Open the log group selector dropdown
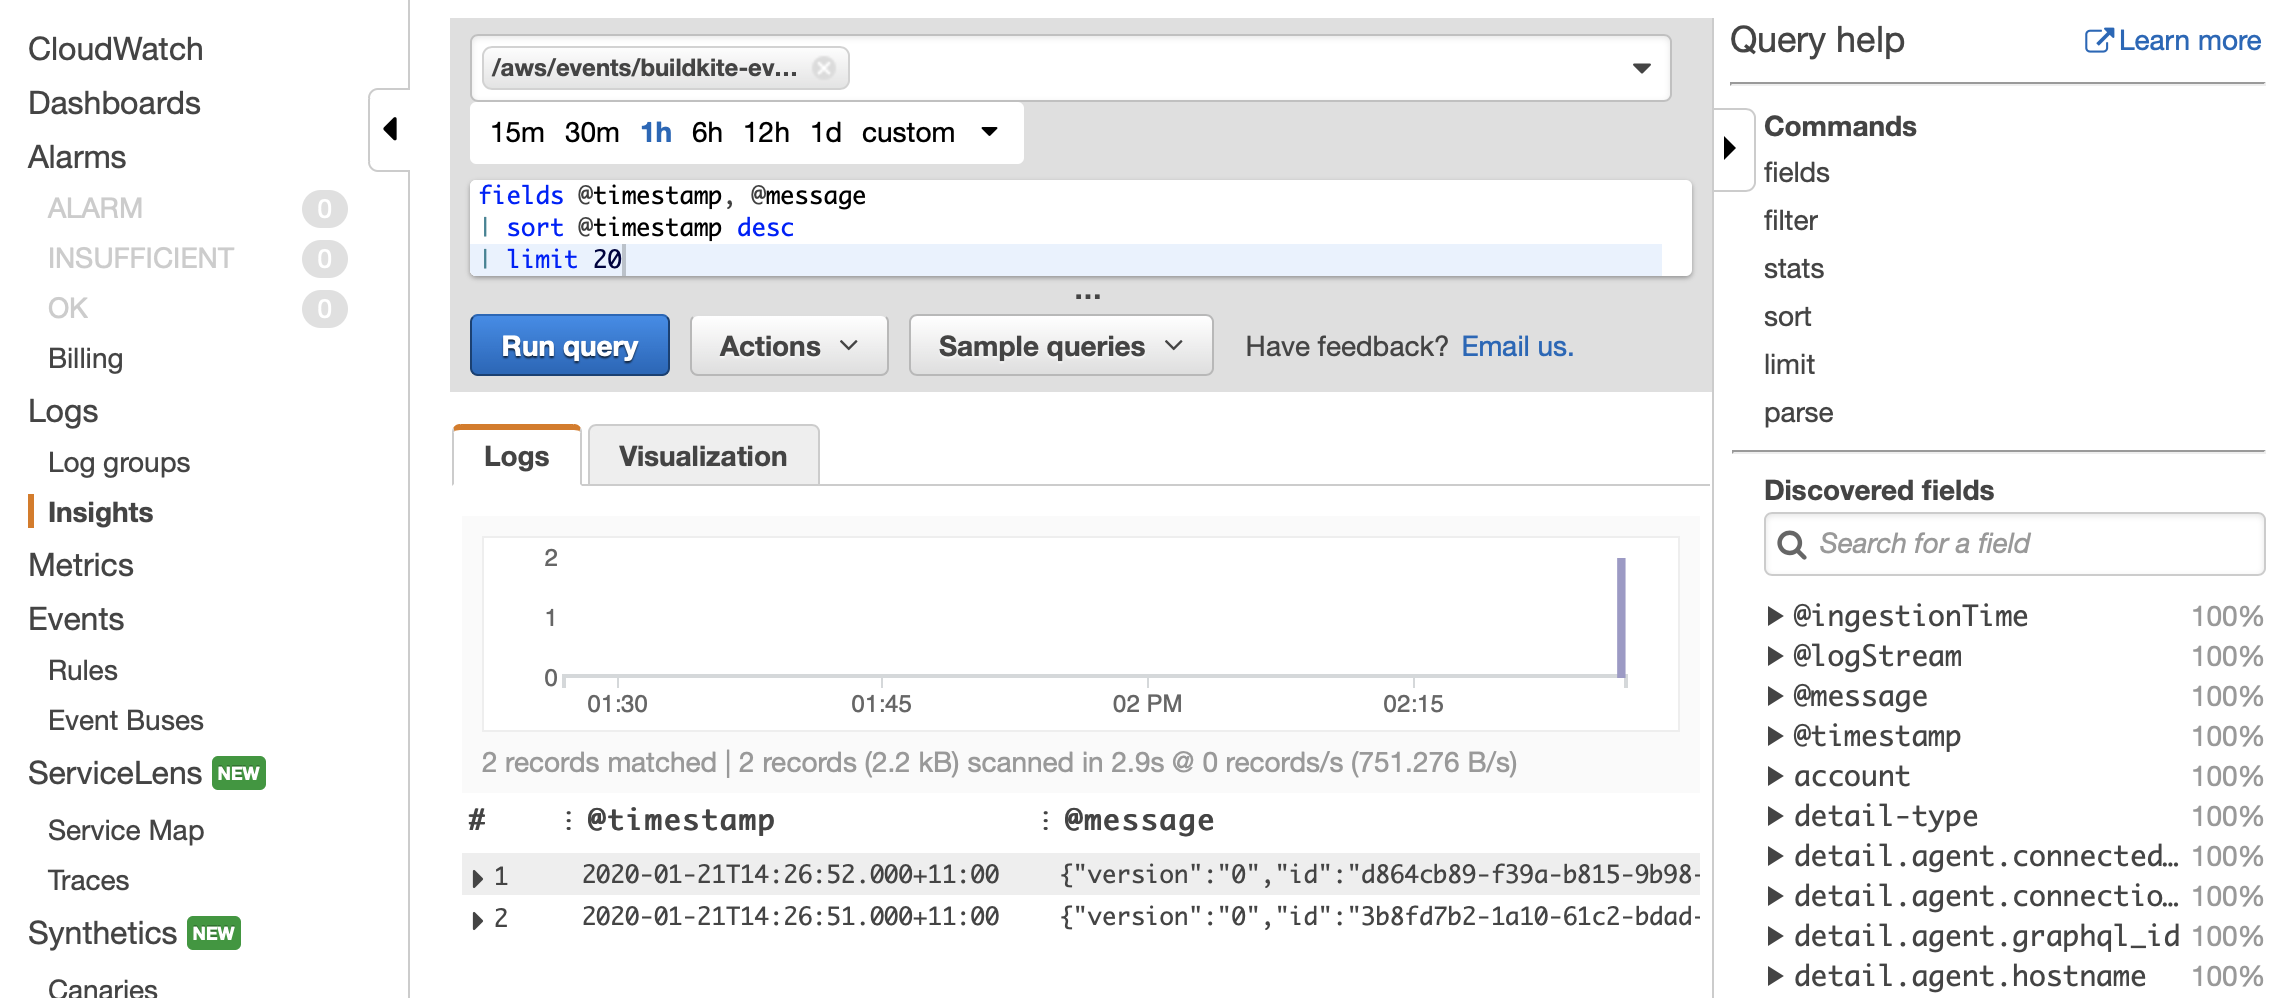Screen dimensions: 2280x998 tap(1641, 68)
